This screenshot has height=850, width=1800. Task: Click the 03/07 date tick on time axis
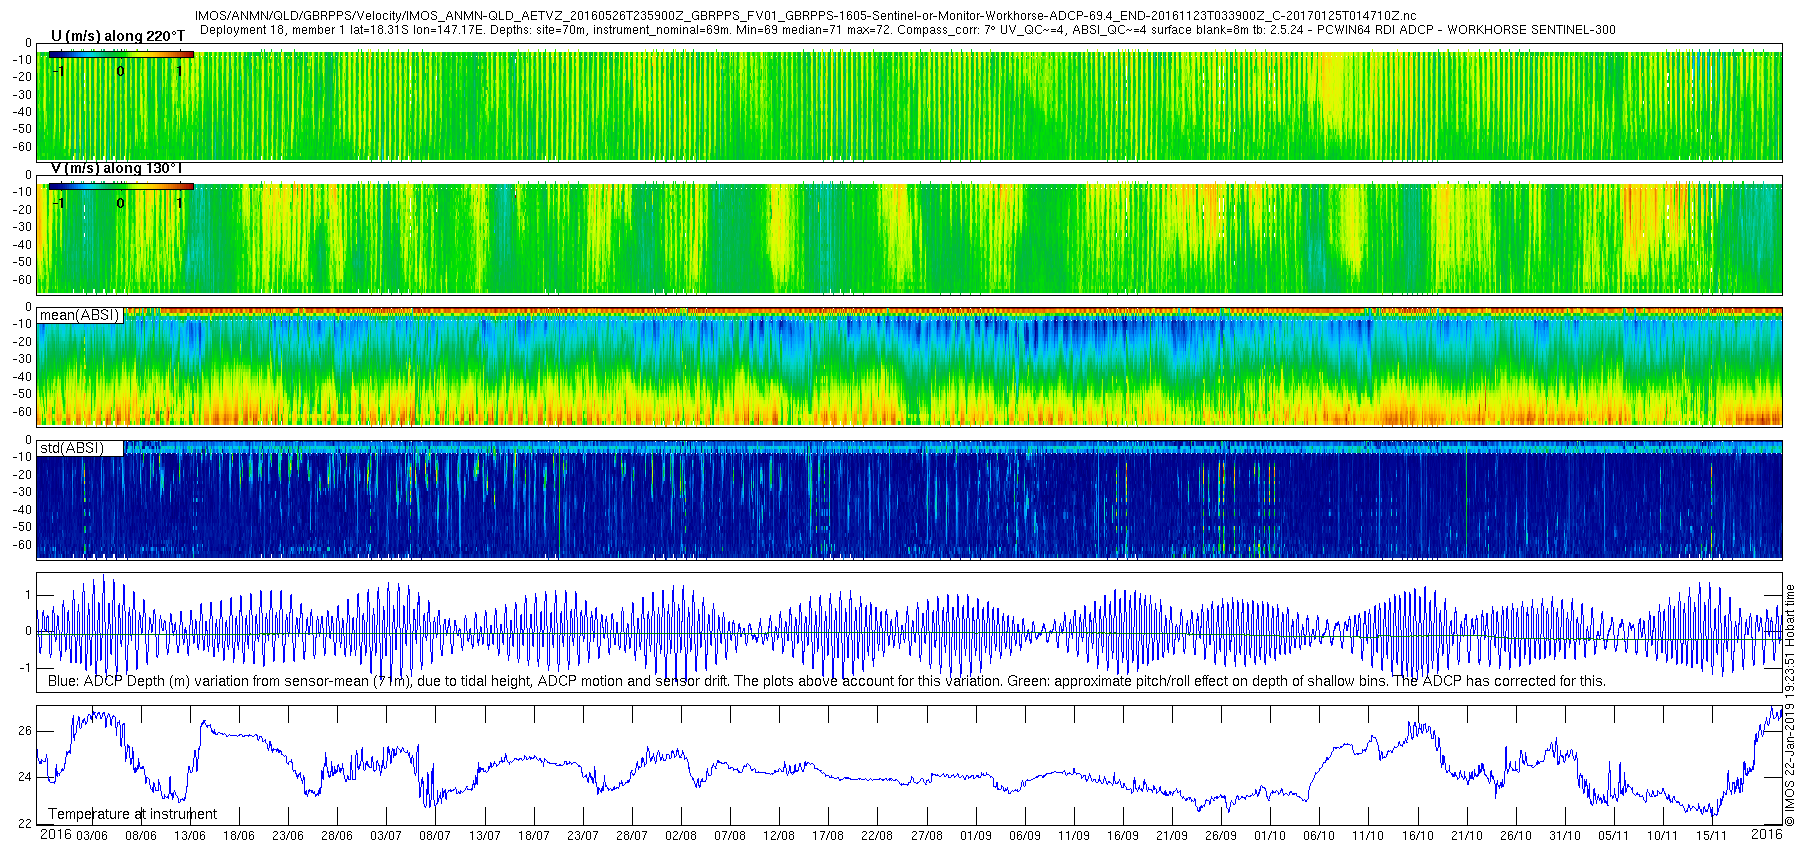tap(386, 835)
